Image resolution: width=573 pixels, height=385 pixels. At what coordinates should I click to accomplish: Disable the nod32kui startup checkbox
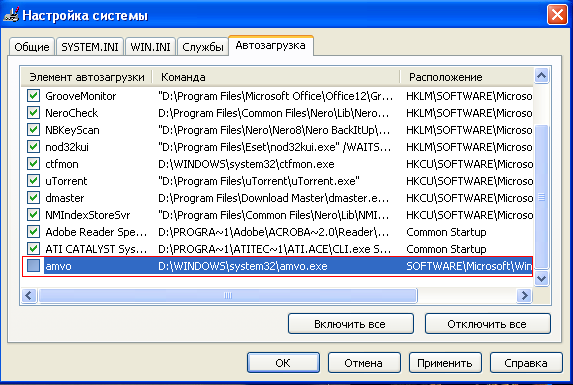[x=33, y=147]
